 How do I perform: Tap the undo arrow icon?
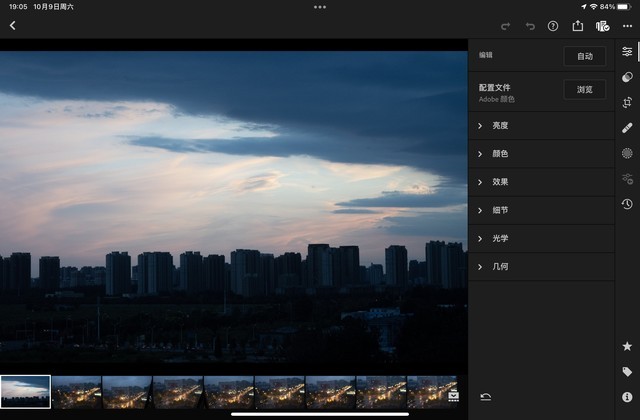pyautogui.click(x=530, y=27)
